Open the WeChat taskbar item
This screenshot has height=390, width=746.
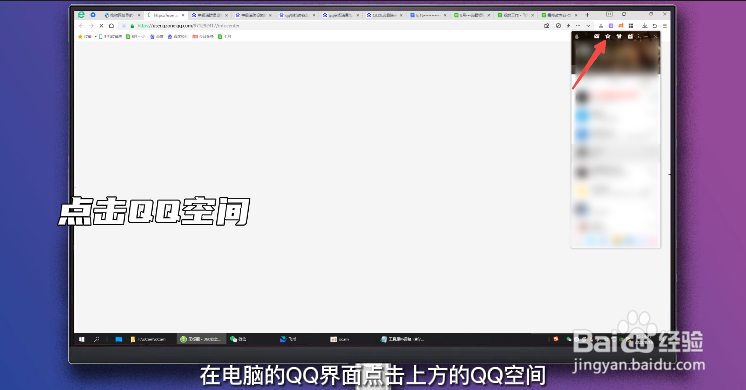pos(238,339)
